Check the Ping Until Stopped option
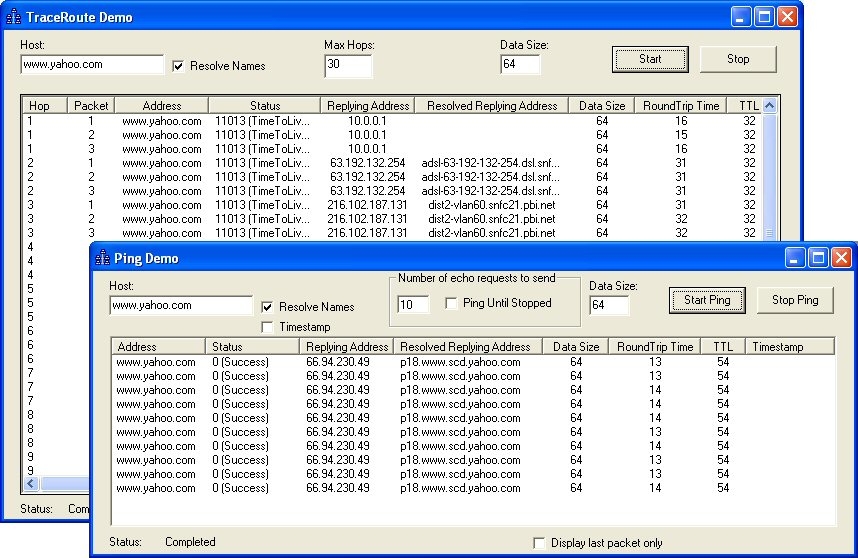The height and width of the screenshot is (558, 858). pyautogui.click(x=451, y=303)
